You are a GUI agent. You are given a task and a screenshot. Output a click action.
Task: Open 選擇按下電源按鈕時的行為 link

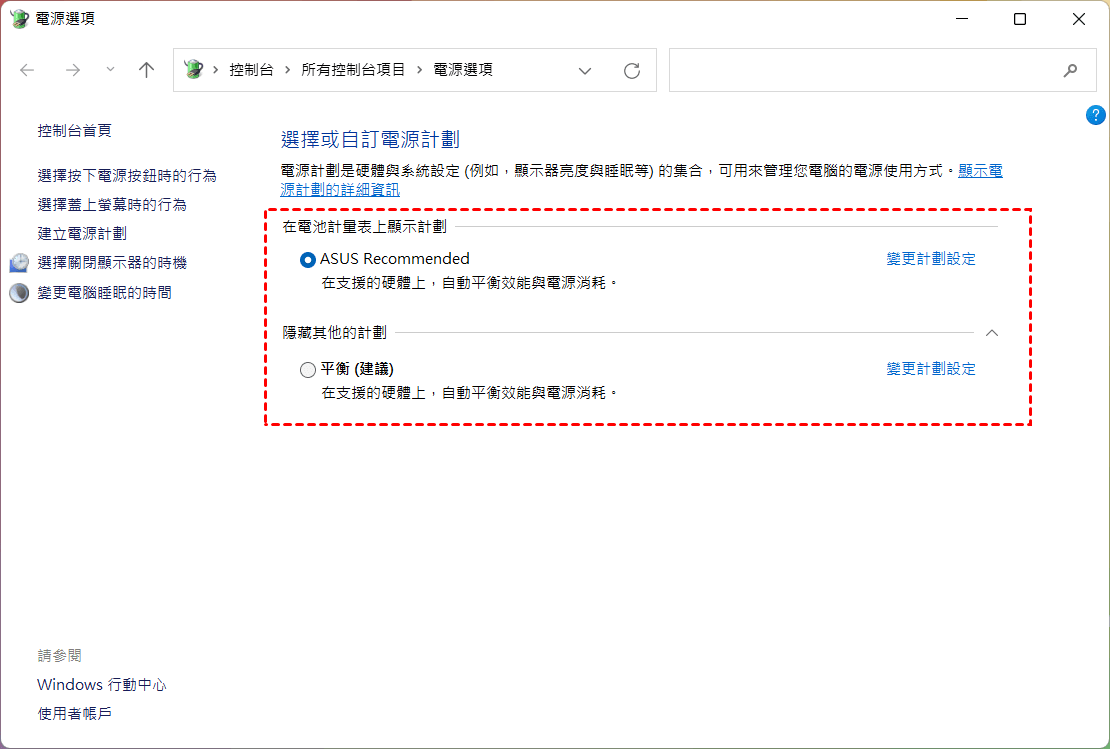click(127, 175)
